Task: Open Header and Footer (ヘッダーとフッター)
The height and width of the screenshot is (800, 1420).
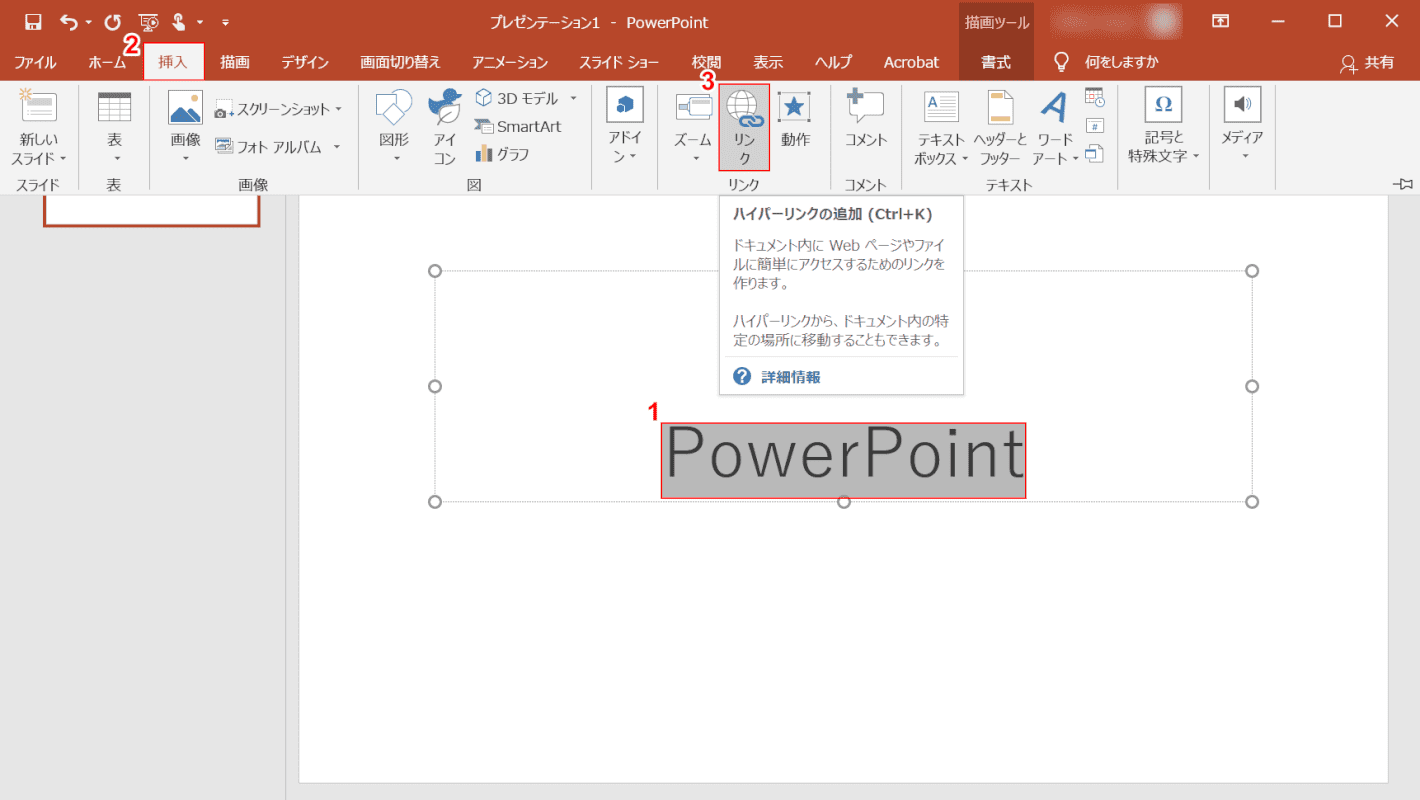Action: (1001, 128)
